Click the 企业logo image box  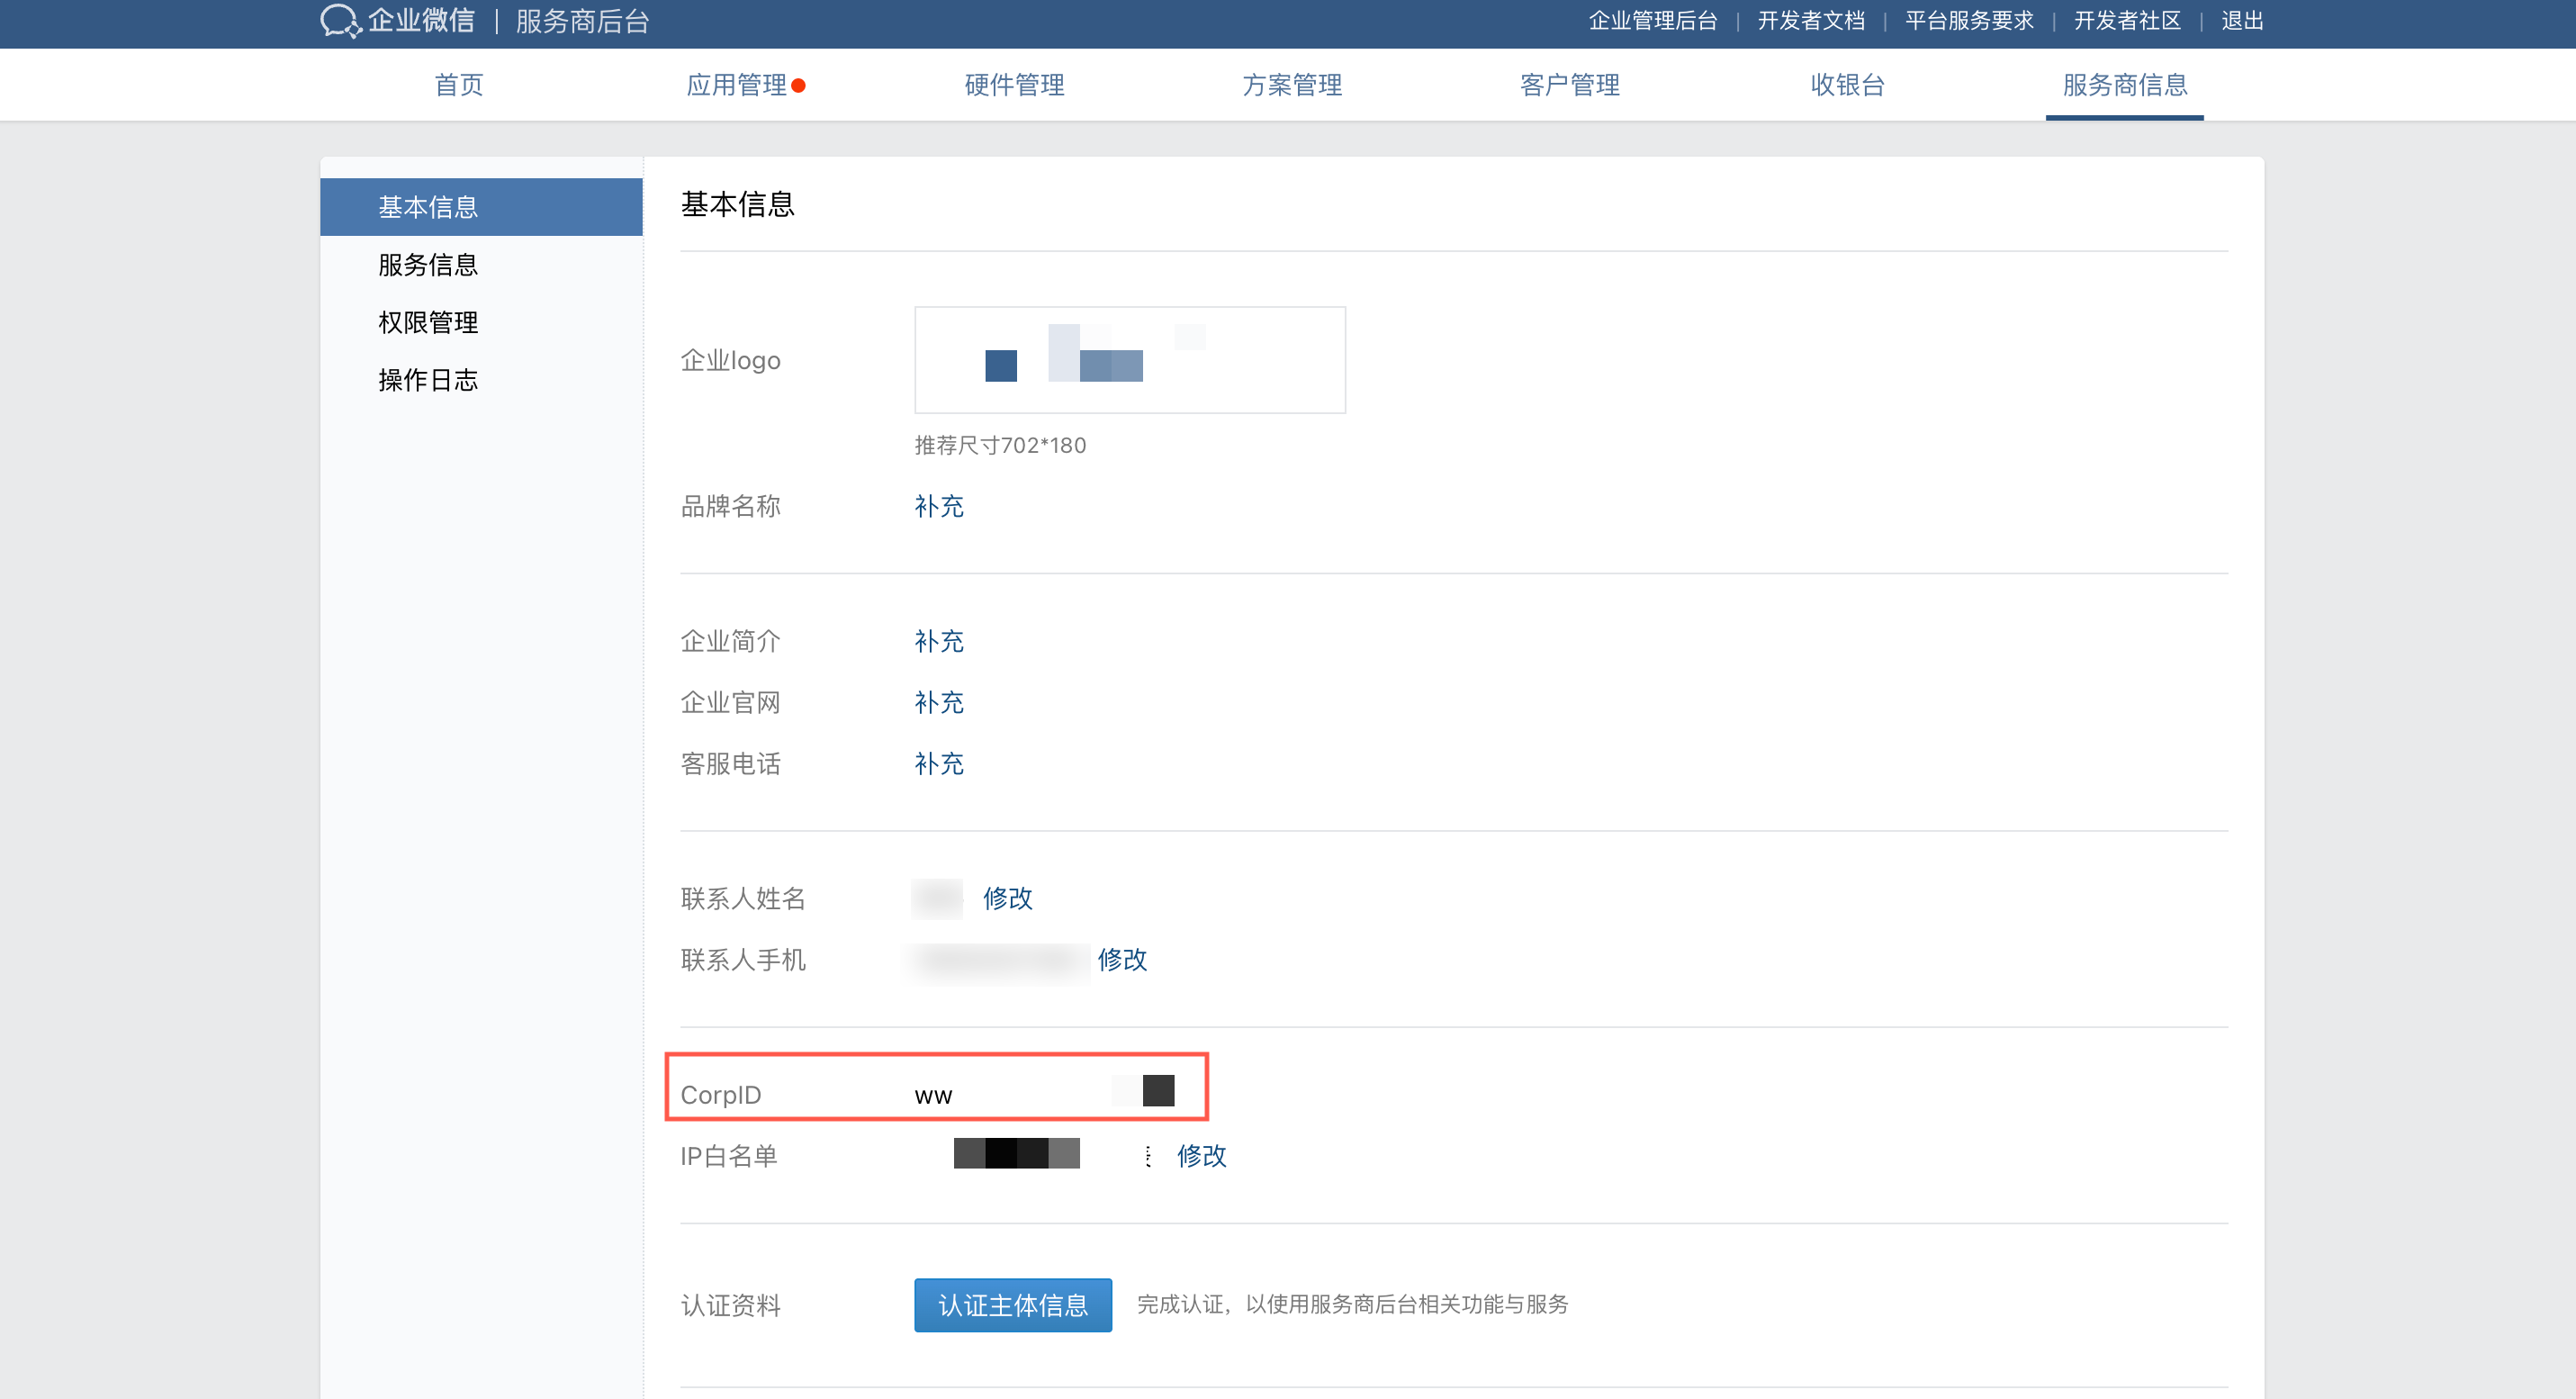tap(1130, 360)
